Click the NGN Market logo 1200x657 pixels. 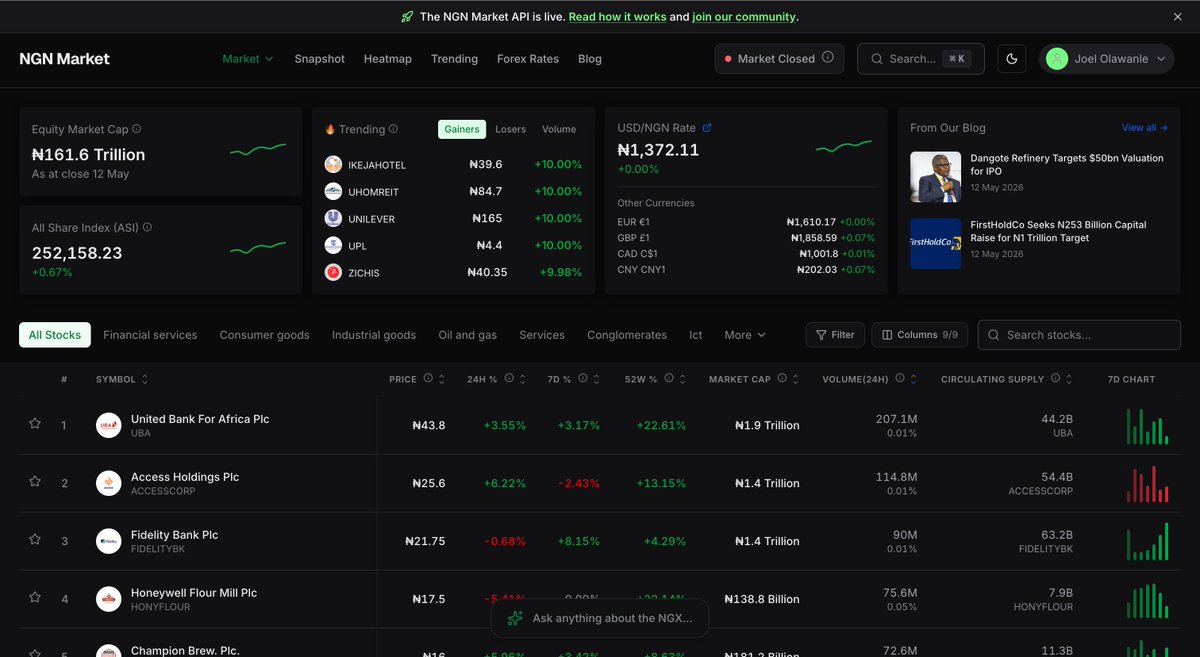point(65,59)
